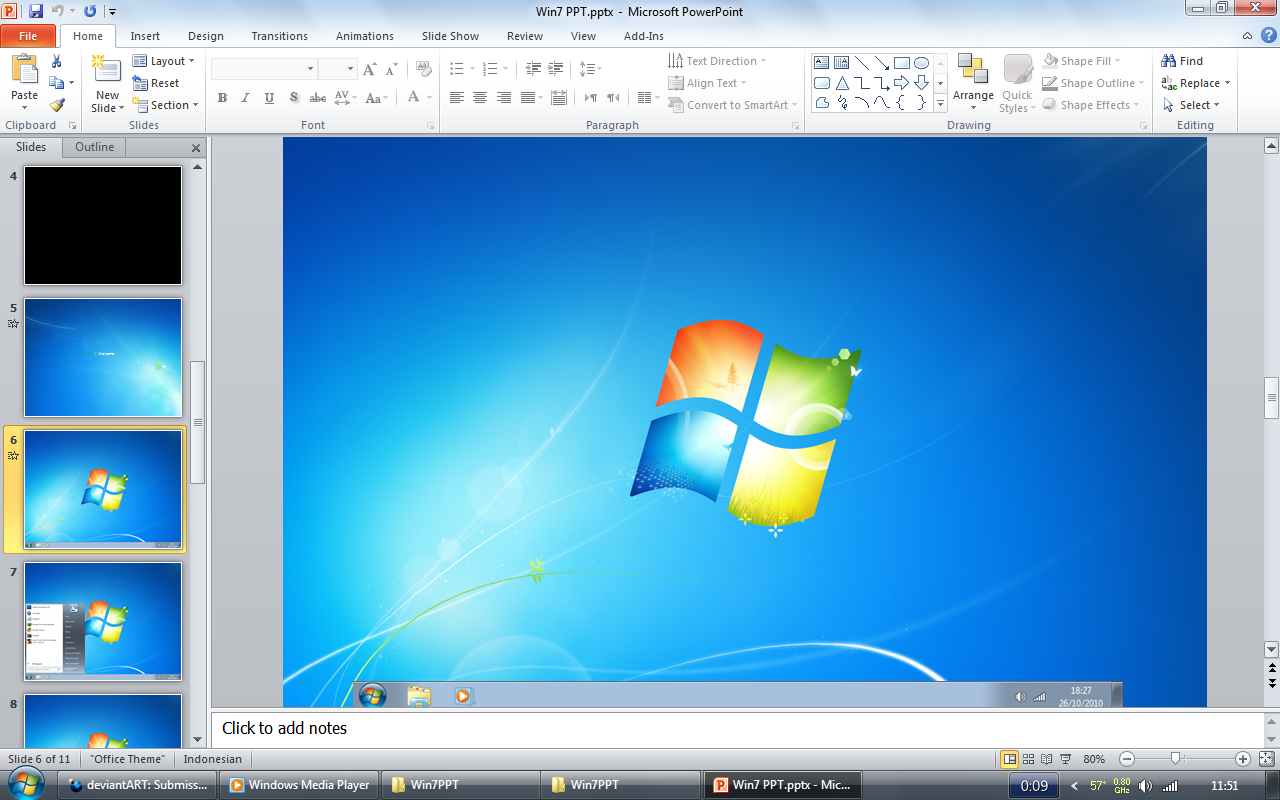Fit slide to current window icon
1280x800 pixels.
coord(1266,759)
